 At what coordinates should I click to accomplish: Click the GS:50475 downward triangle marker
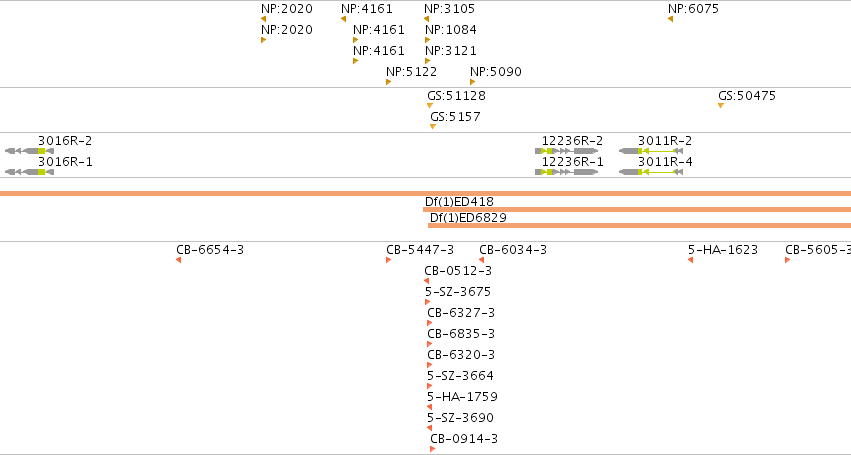point(721,105)
